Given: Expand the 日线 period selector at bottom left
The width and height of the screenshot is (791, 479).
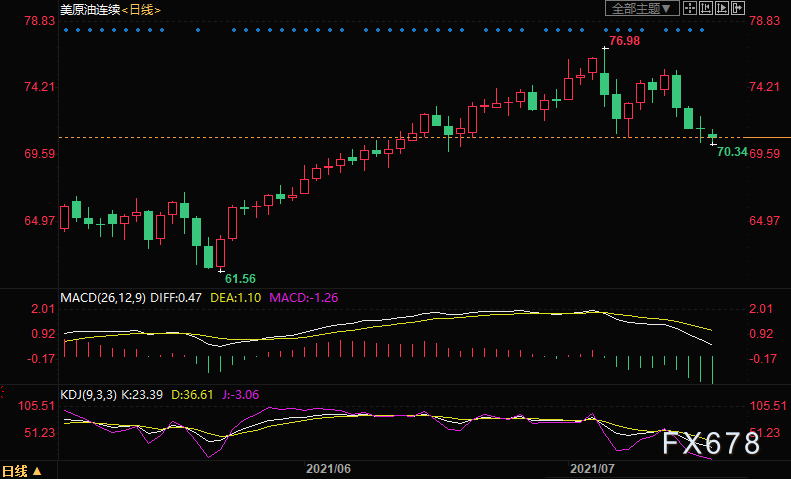Looking at the screenshot, I should (22, 470).
